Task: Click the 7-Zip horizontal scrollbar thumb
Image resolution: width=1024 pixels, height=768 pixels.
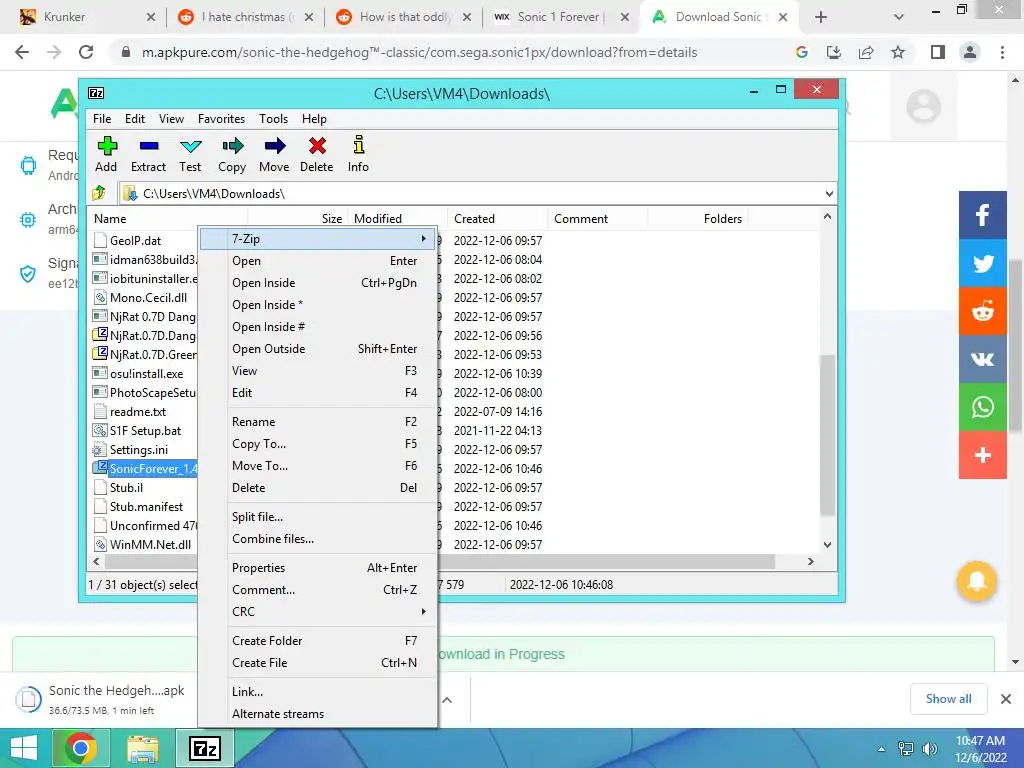Action: coord(440,562)
